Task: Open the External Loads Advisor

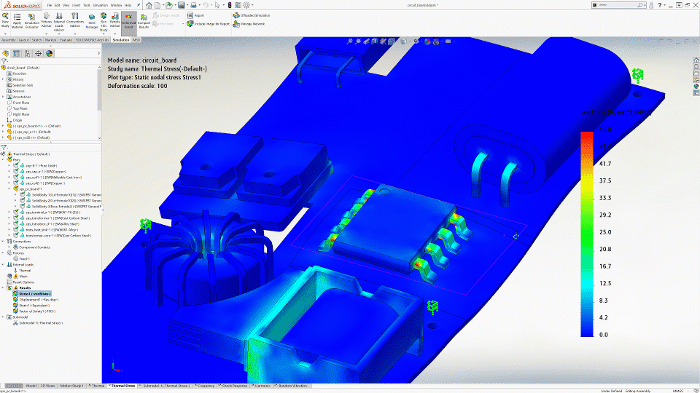Action: click(x=59, y=21)
